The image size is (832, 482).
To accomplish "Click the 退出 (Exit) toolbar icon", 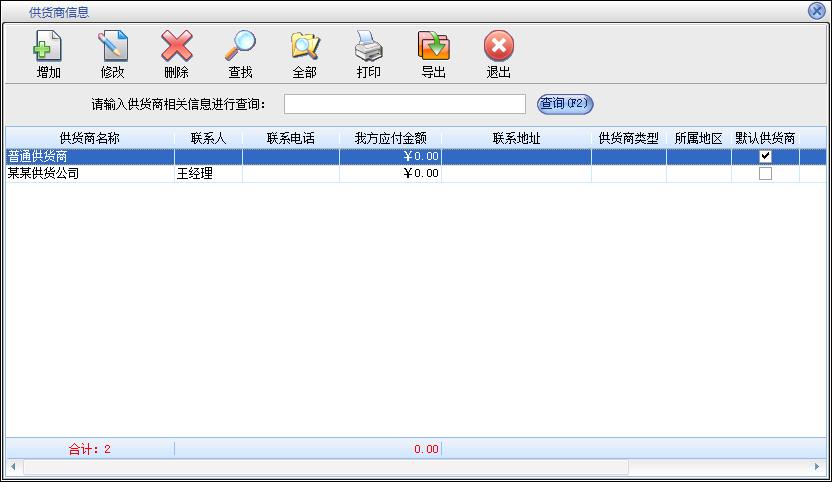I will [498, 47].
